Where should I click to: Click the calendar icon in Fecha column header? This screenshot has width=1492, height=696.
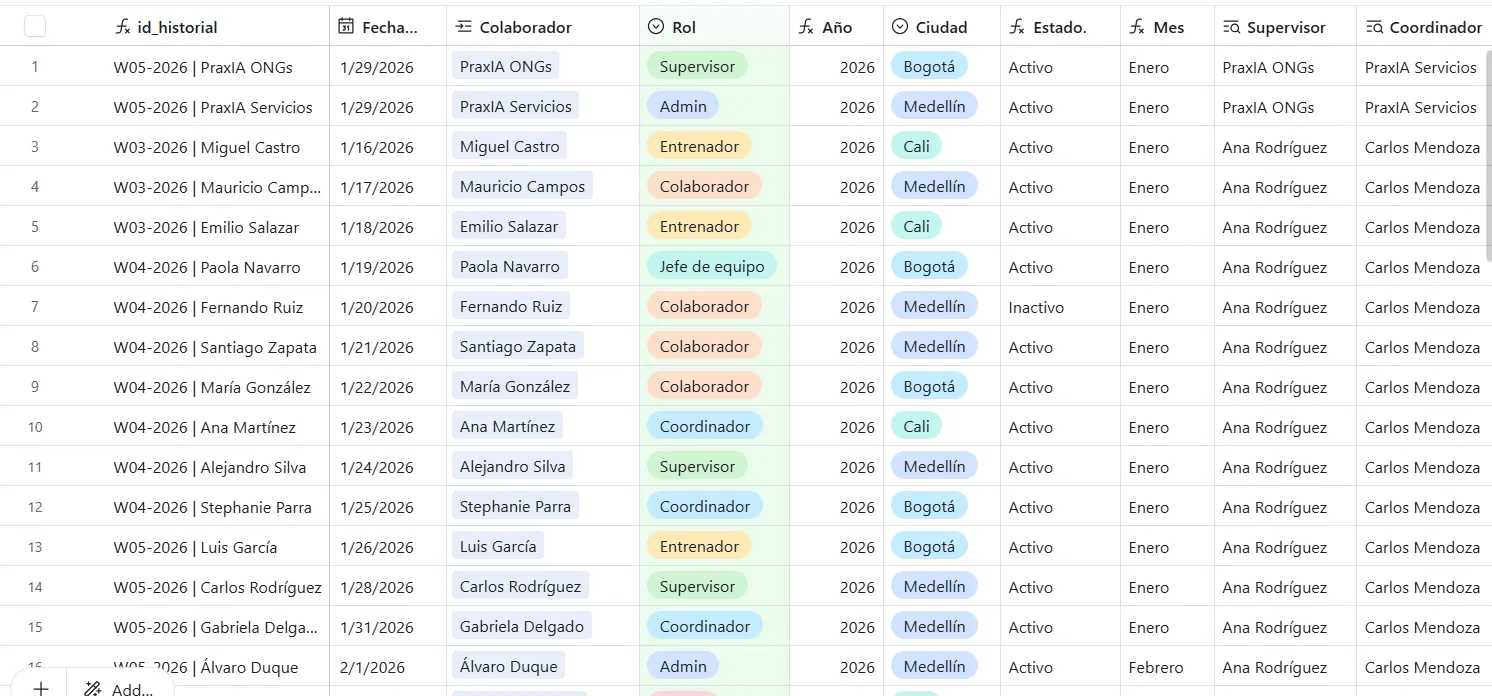[346, 27]
